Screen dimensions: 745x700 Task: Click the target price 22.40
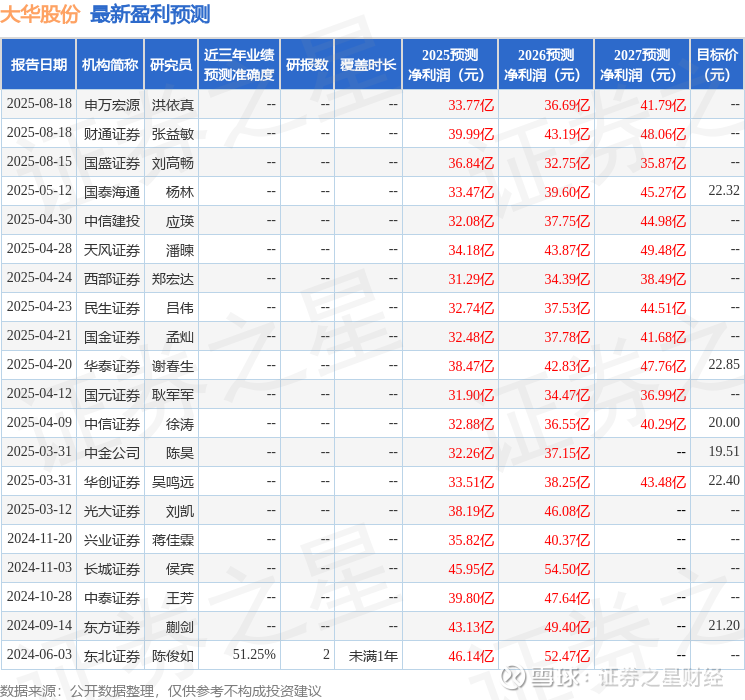pyautogui.click(x=724, y=480)
